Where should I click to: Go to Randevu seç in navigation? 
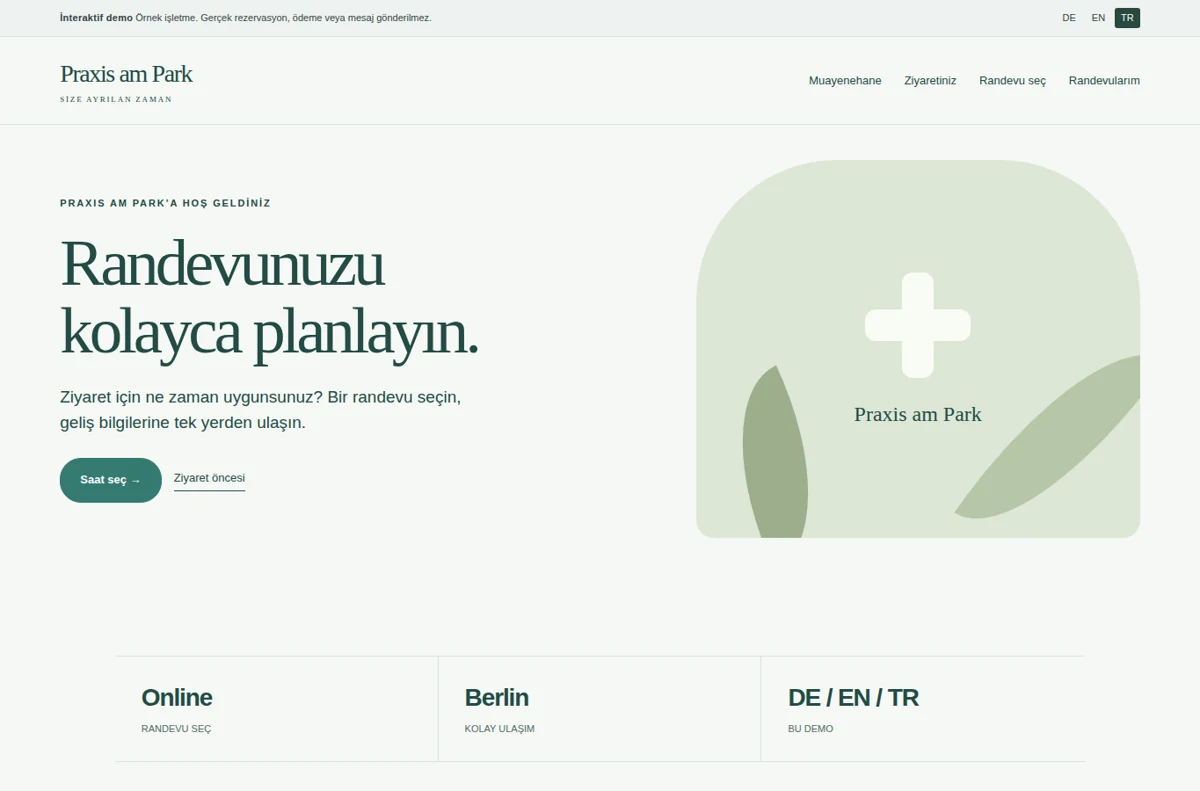tap(1012, 81)
